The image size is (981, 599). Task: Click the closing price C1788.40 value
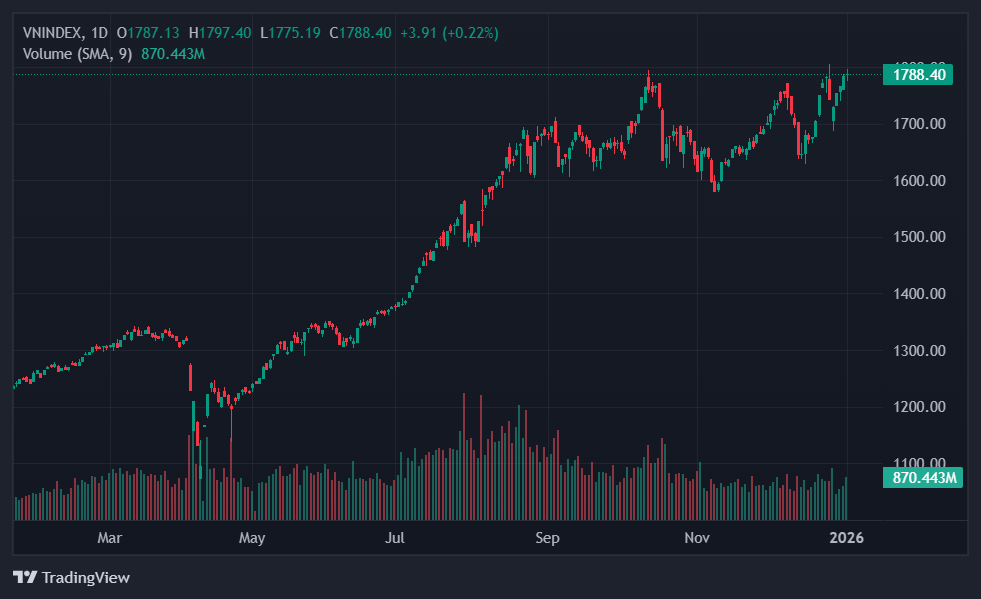click(360, 33)
